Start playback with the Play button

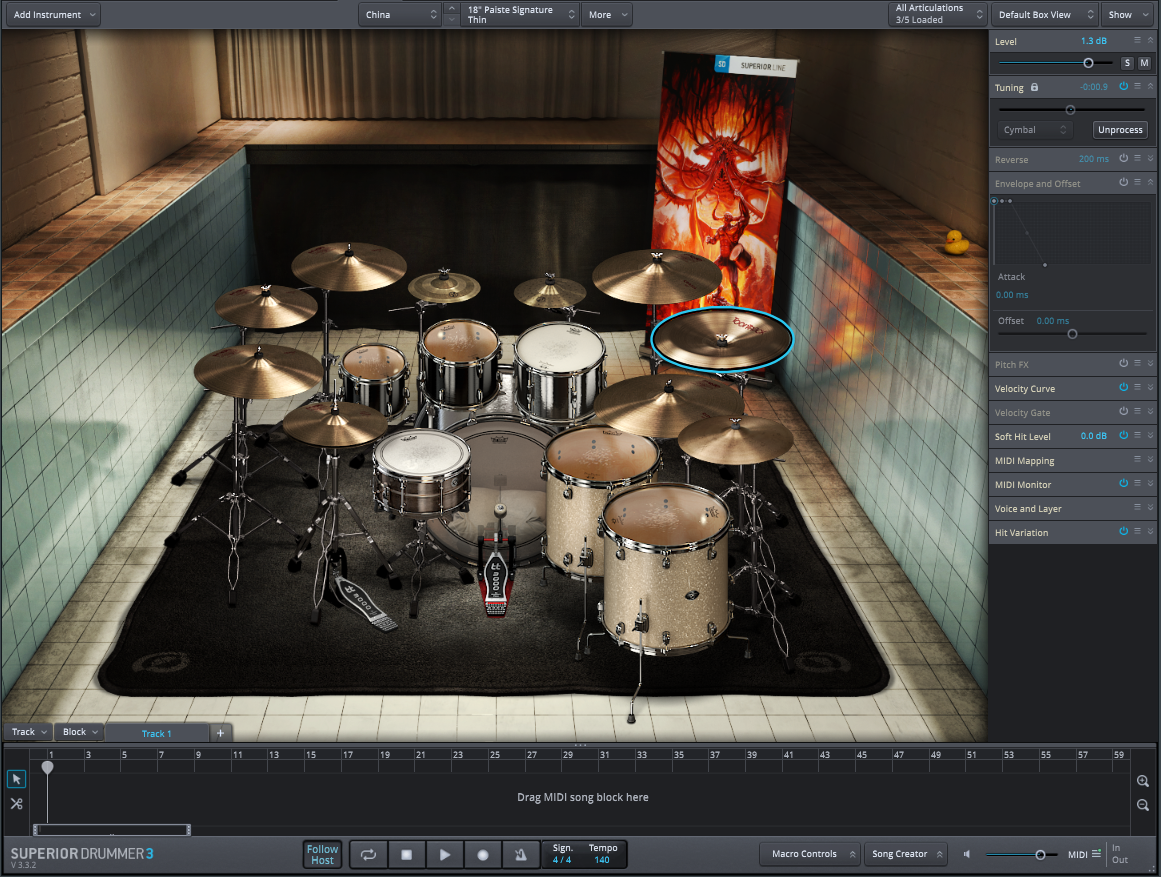[445, 855]
